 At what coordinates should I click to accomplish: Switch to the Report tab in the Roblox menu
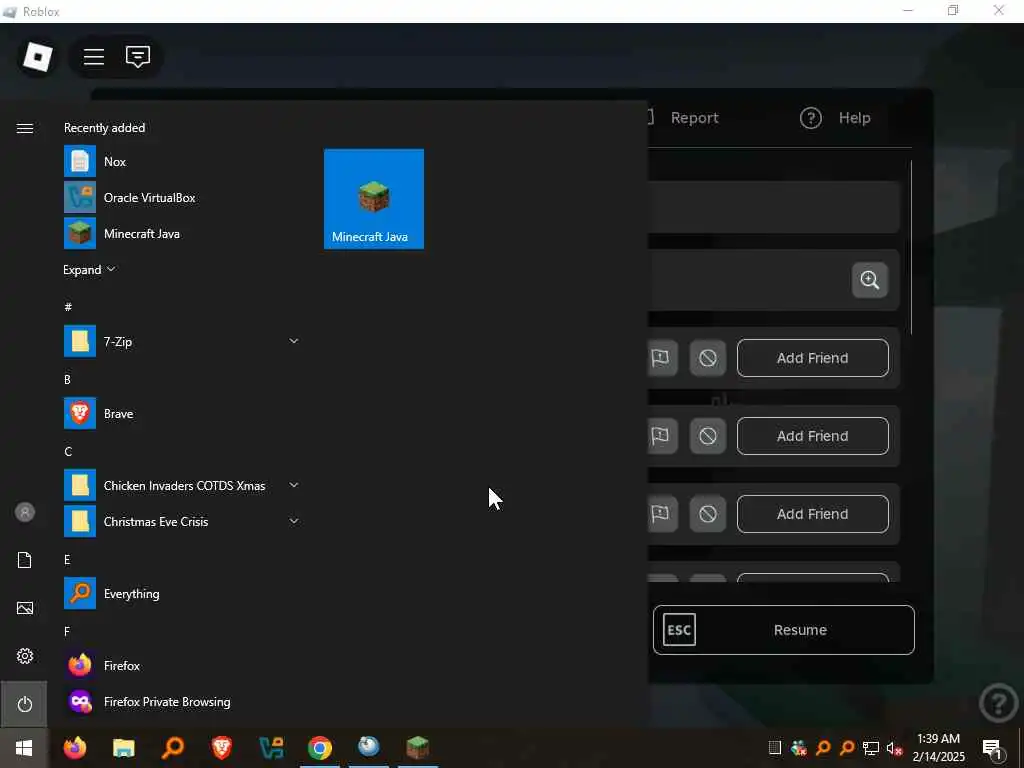[694, 118]
